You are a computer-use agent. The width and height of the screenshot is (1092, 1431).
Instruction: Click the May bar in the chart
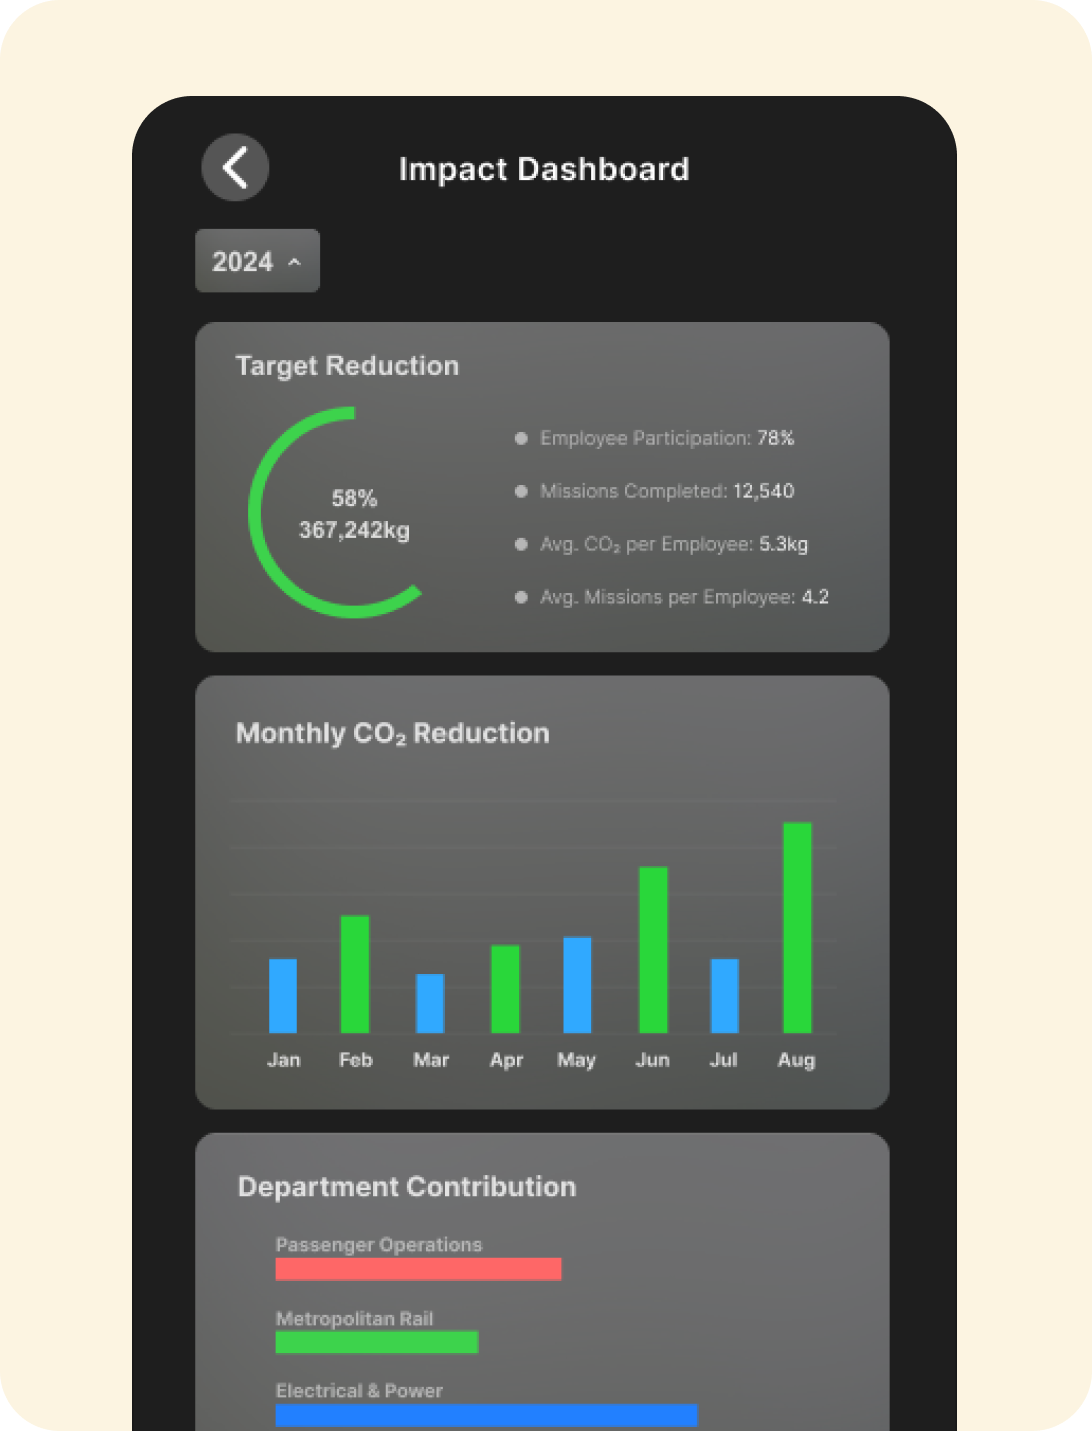coord(577,985)
